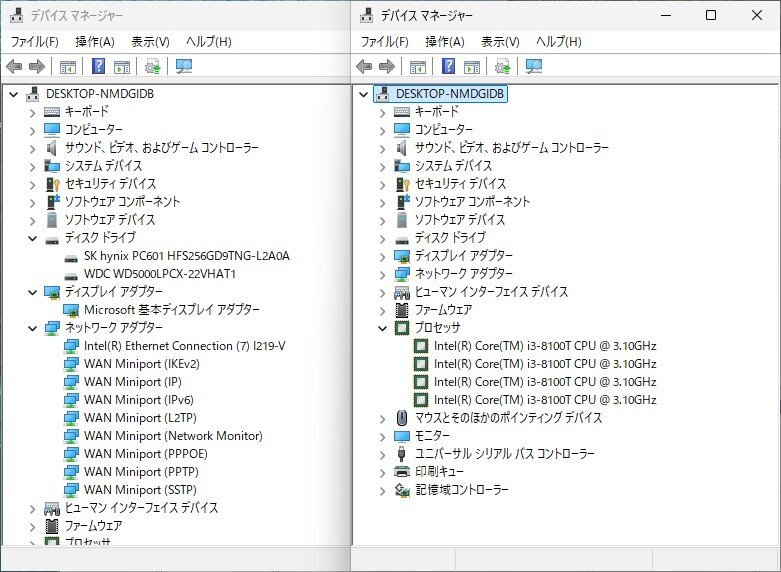Image resolution: width=781 pixels, height=572 pixels.
Task: Click Help icon in right window toolbar
Action: tap(449, 66)
